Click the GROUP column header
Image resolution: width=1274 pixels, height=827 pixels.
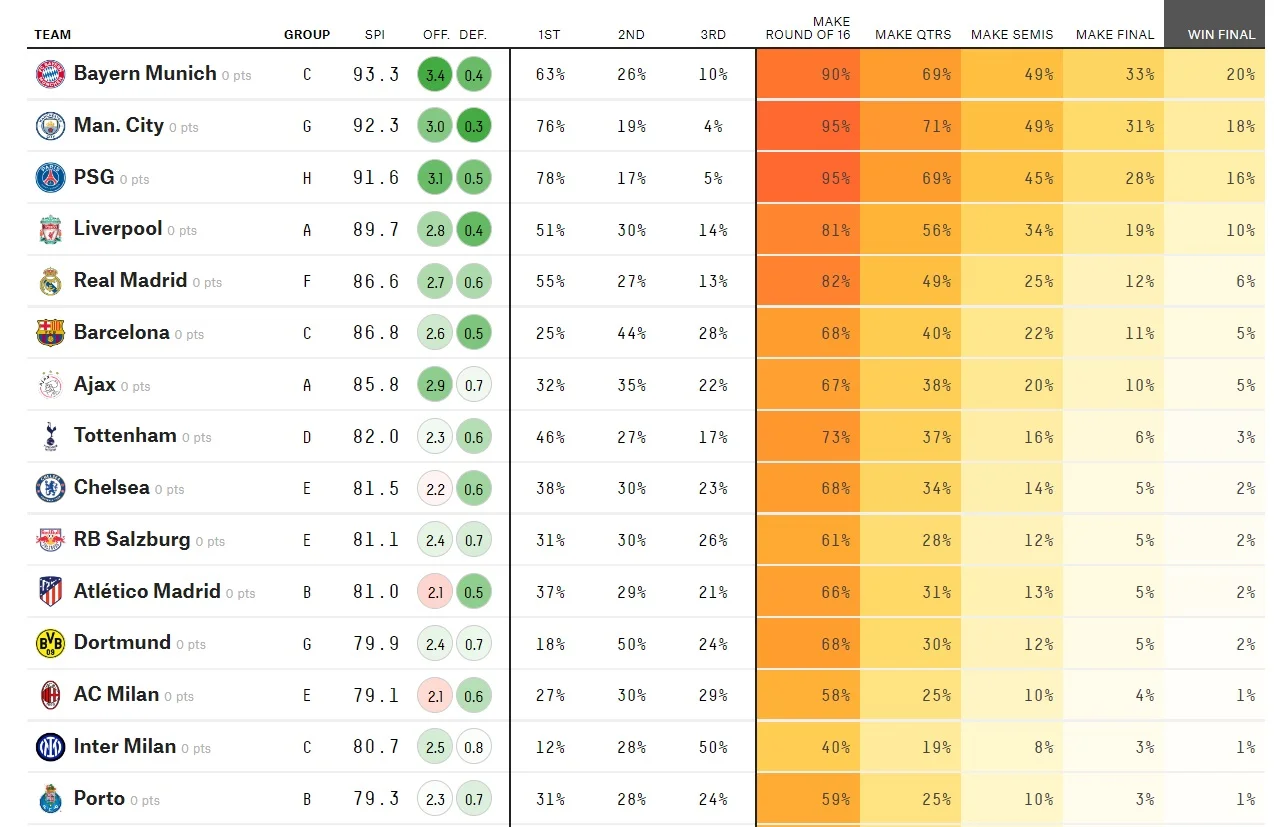307,34
